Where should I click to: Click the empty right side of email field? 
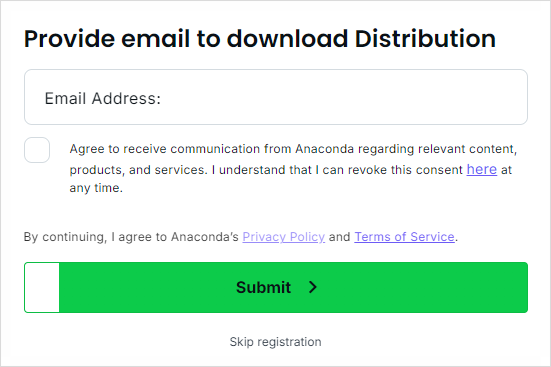coord(422,97)
